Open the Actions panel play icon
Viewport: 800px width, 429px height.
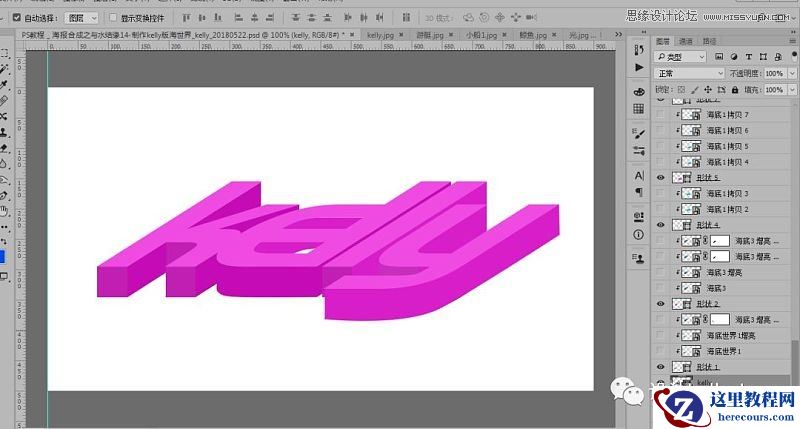pyautogui.click(x=639, y=67)
